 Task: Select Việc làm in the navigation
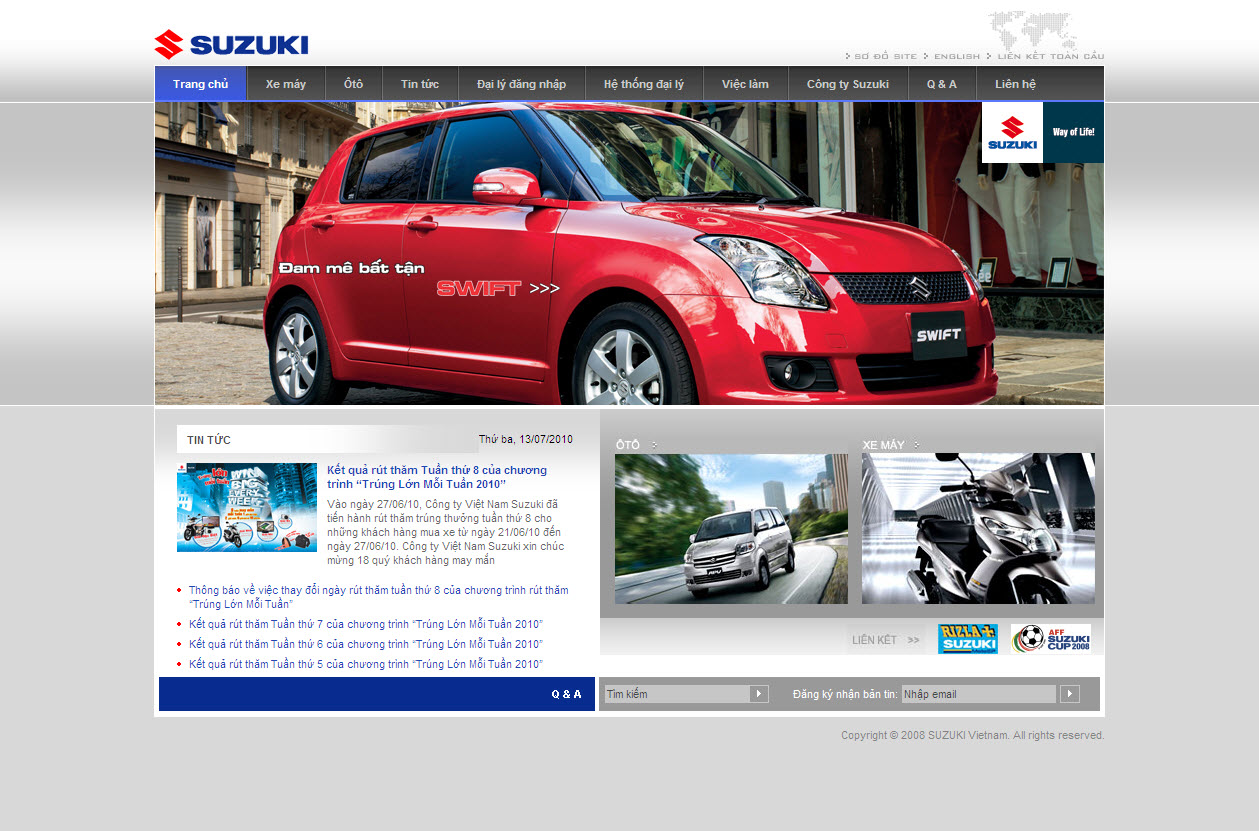(x=746, y=84)
